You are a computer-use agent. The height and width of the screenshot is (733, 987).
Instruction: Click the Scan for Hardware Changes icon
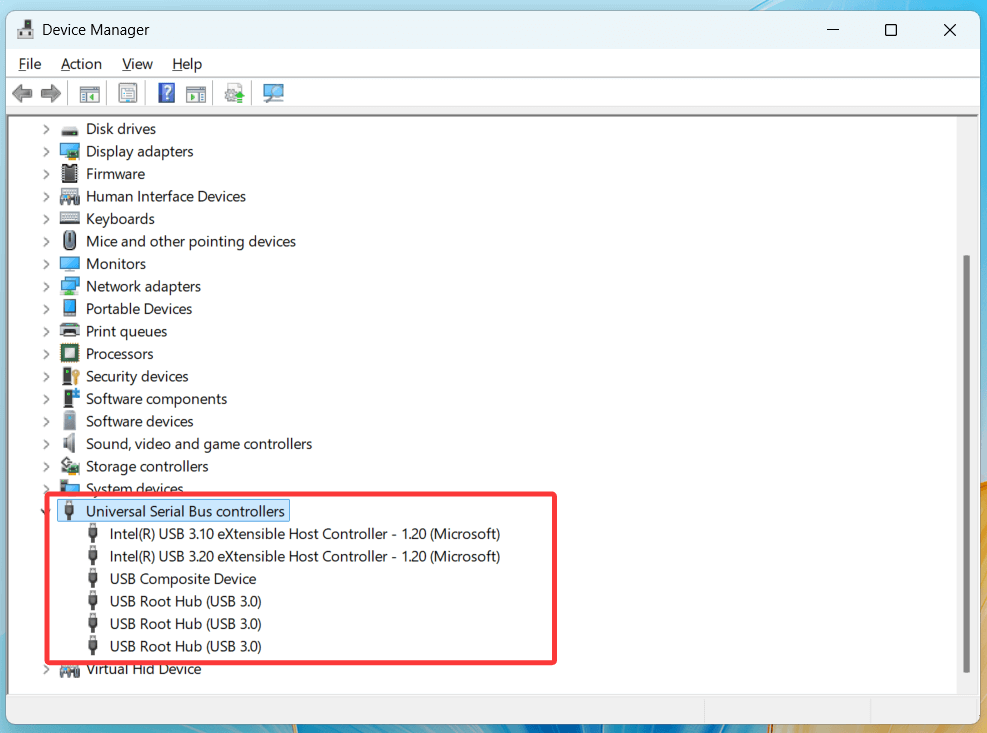coord(271,92)
